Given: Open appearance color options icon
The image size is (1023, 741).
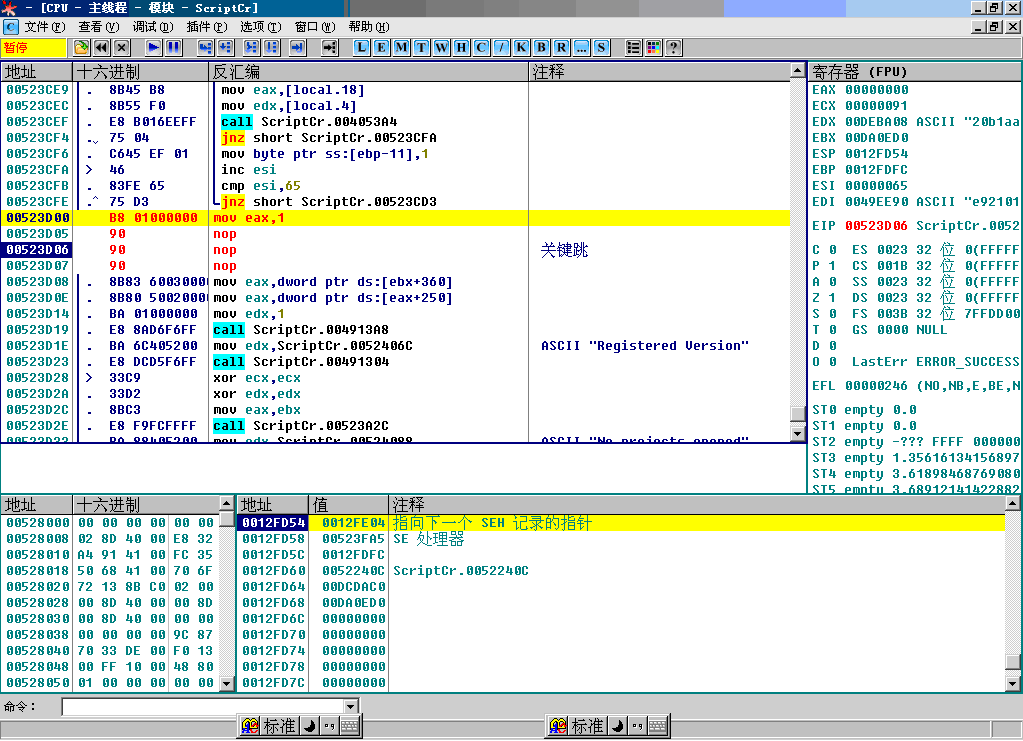Looking at the screenshot, I should pos(653,47).
